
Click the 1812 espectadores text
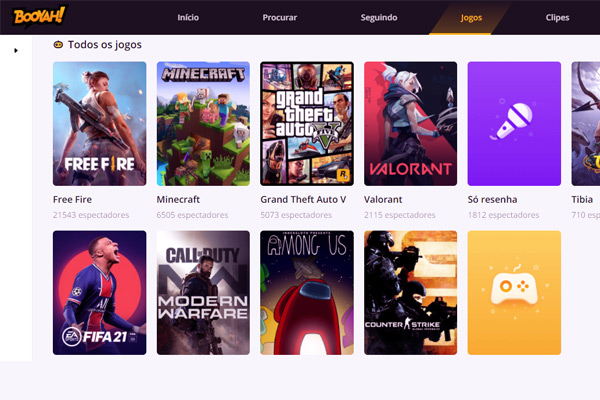[504, 215]
